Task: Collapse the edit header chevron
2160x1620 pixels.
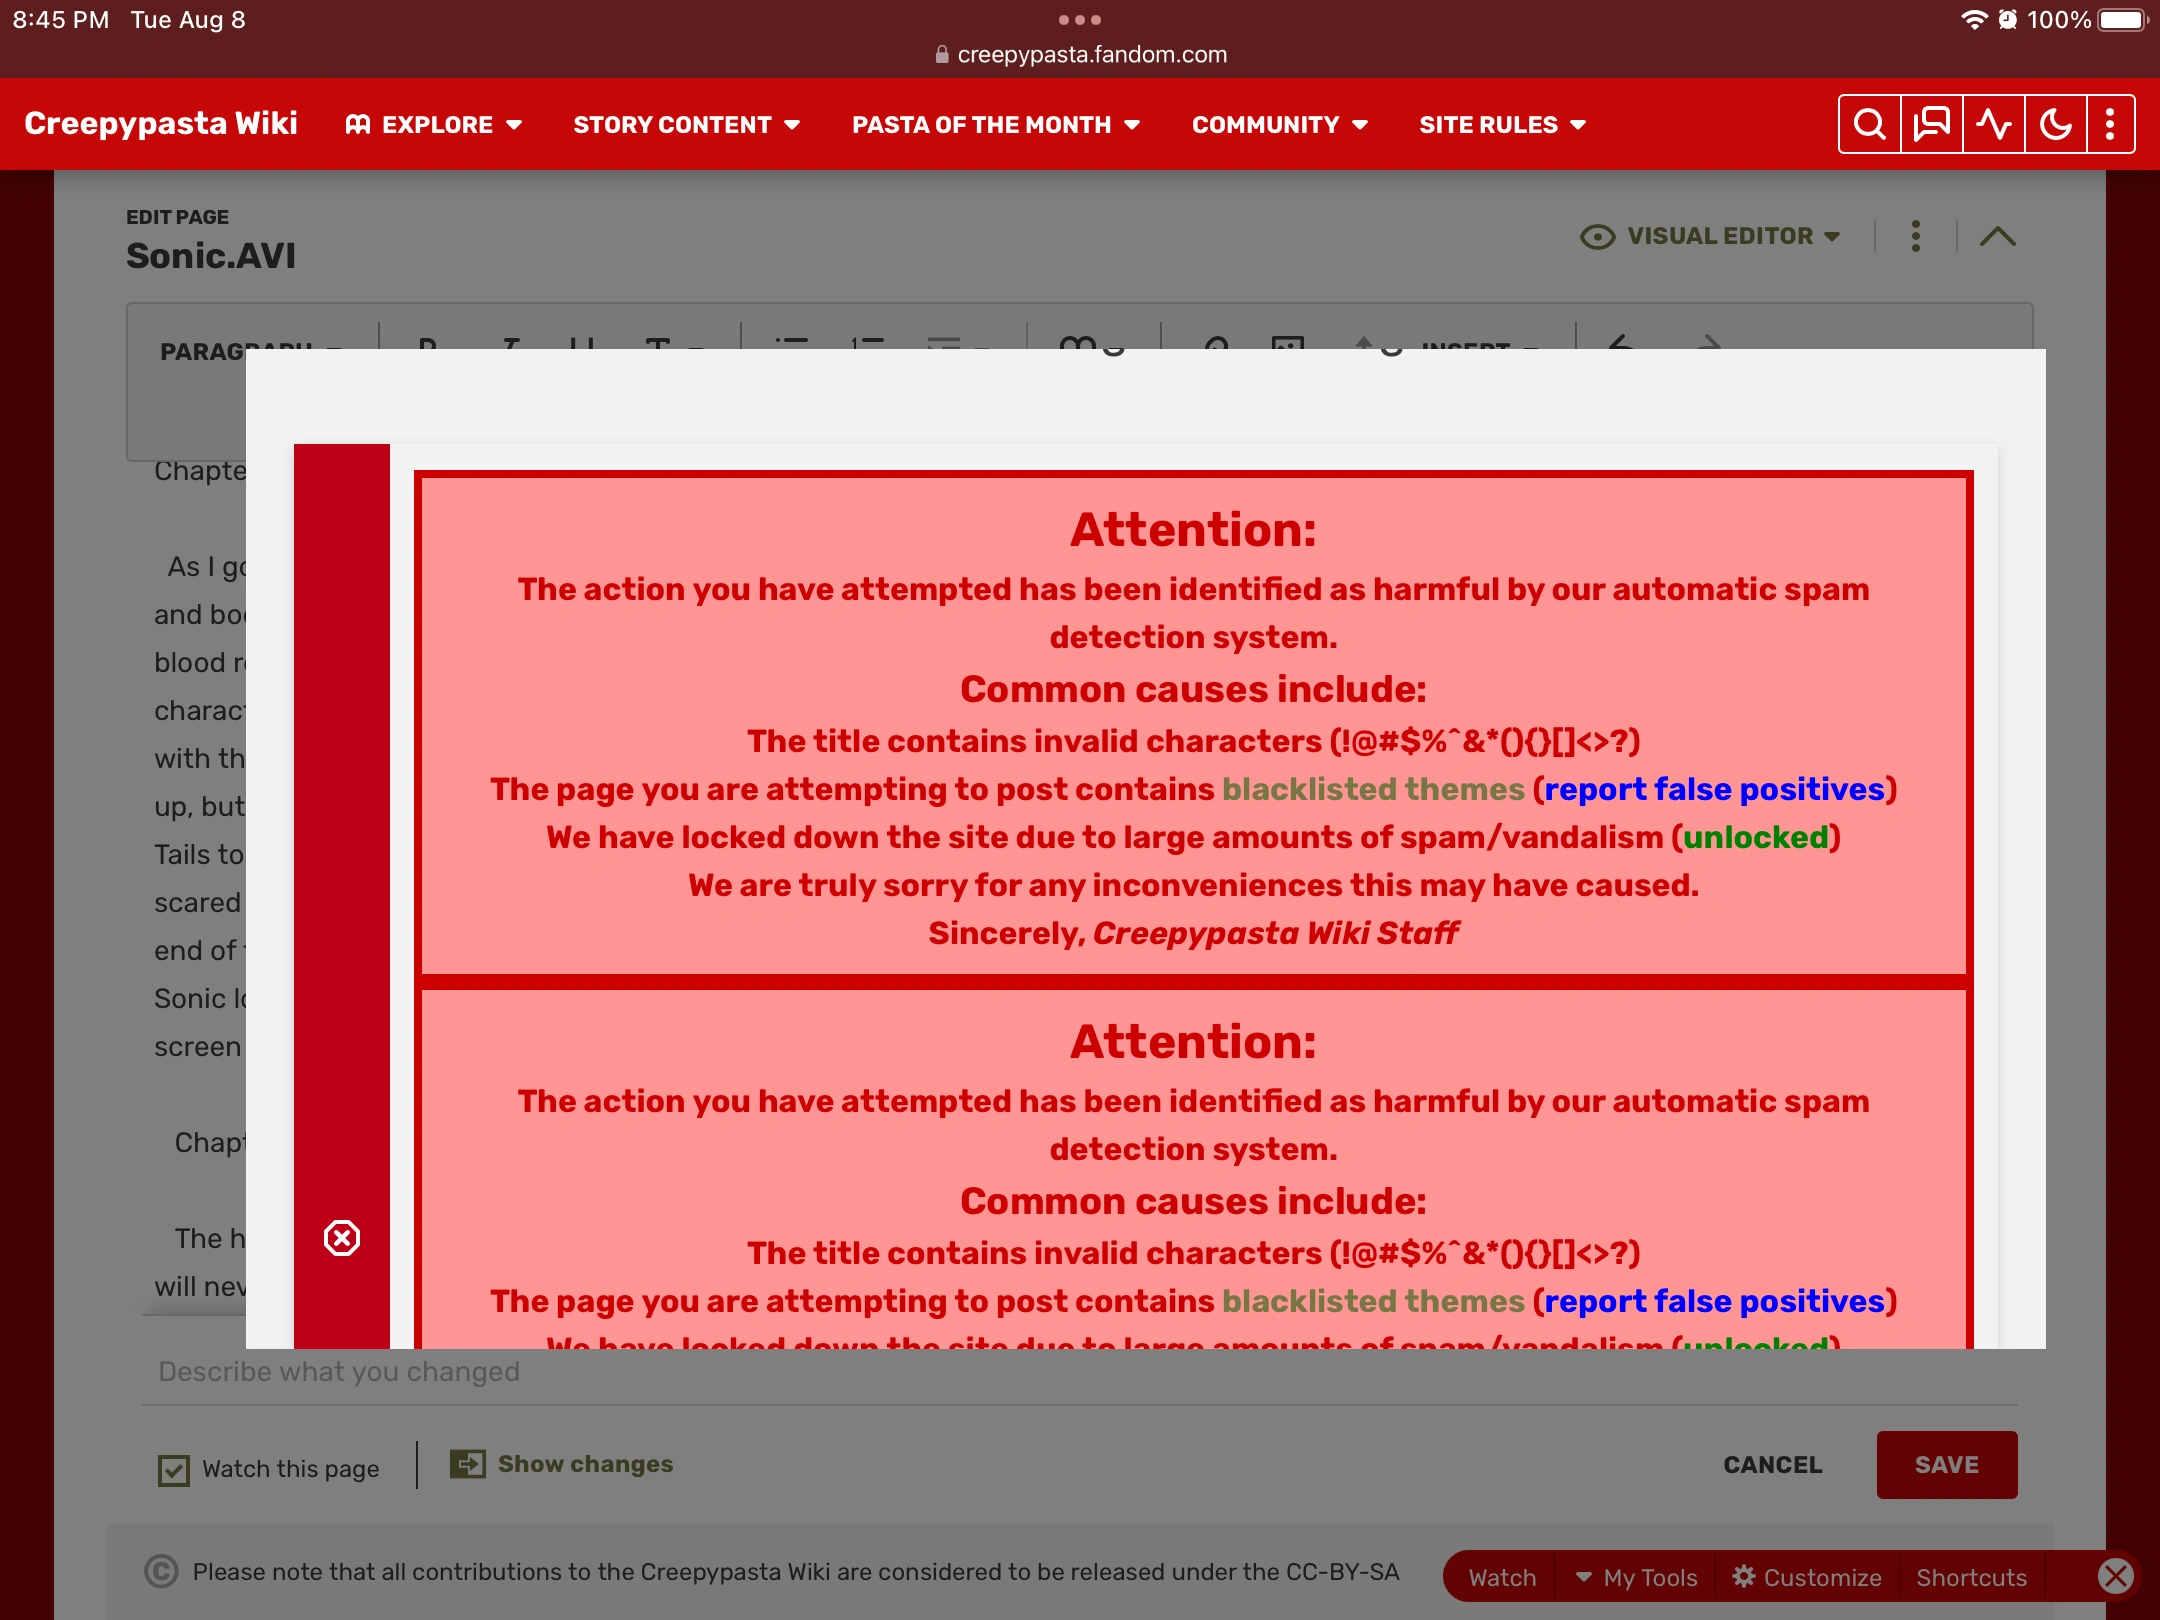Action: click(1997, 236)
